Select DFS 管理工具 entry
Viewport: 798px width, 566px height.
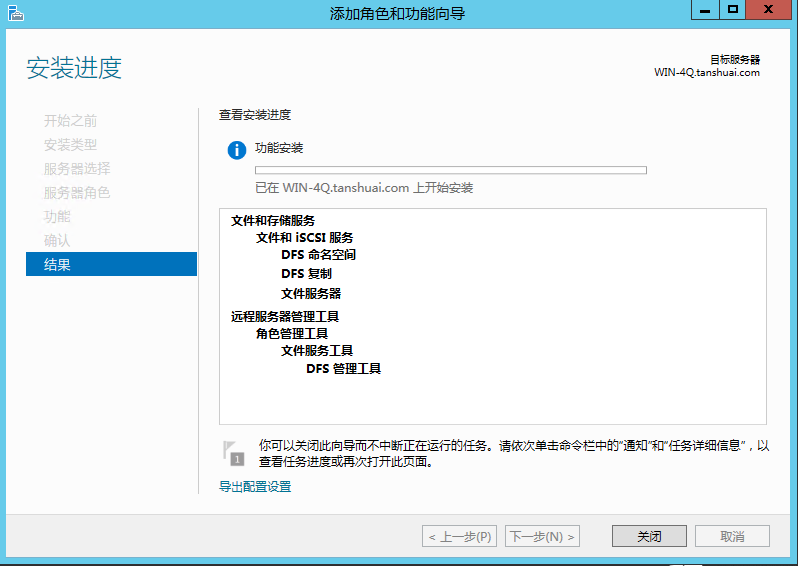(344, 369)
